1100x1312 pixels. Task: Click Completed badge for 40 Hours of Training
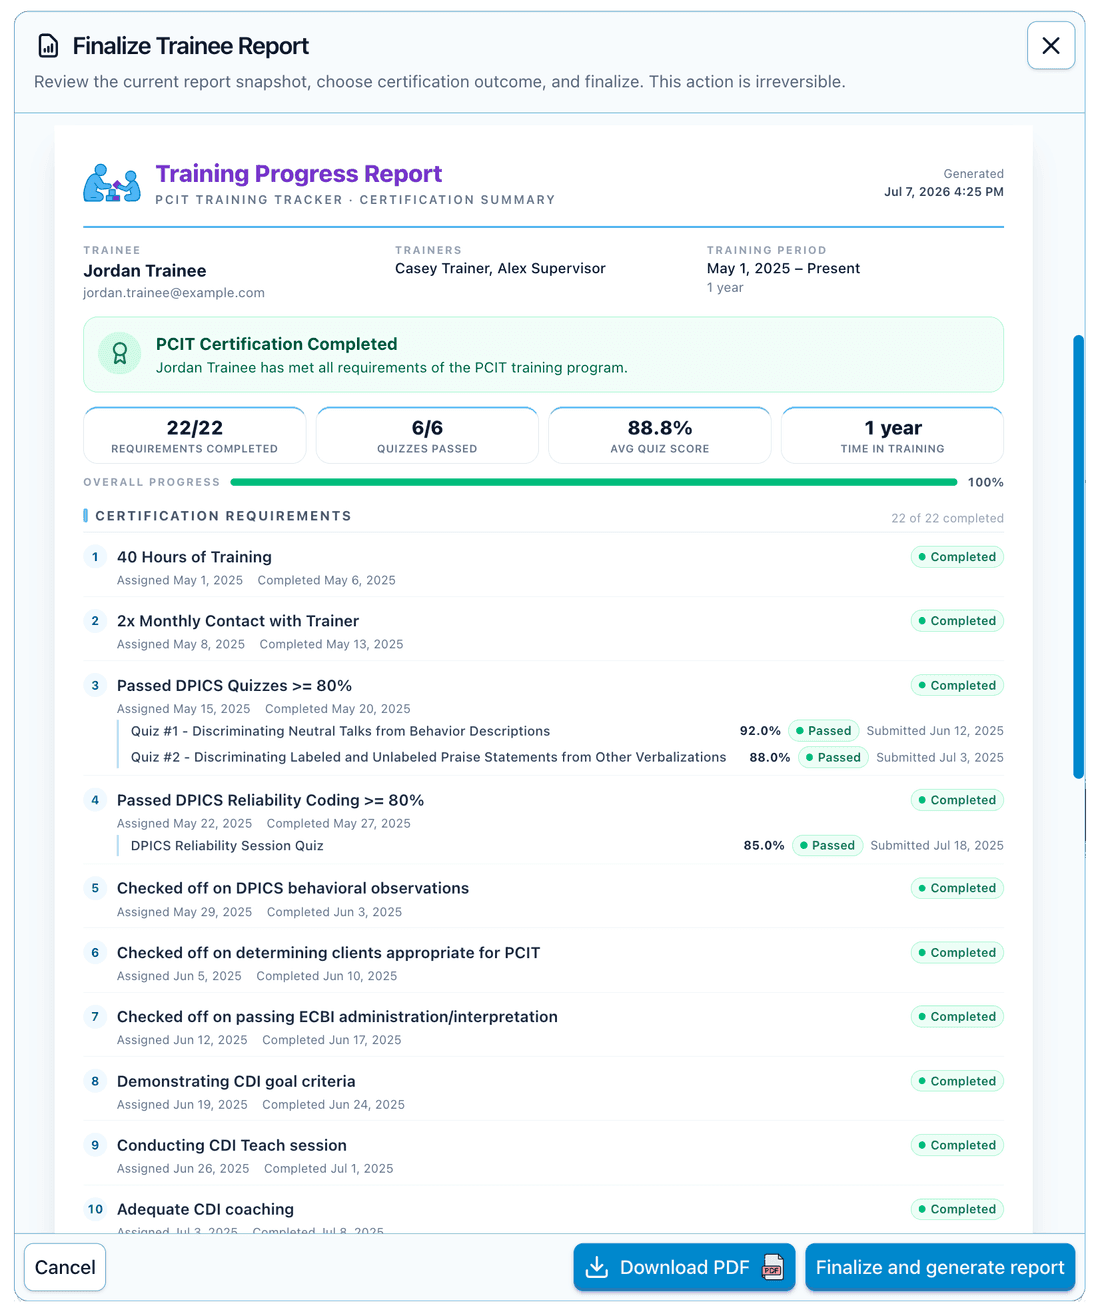coord(957,557)
